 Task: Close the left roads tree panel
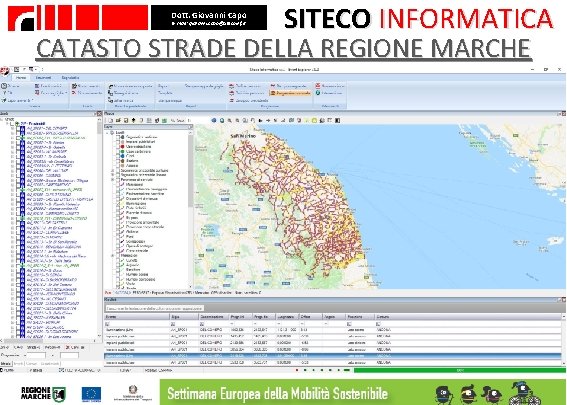tap(99, 114)
